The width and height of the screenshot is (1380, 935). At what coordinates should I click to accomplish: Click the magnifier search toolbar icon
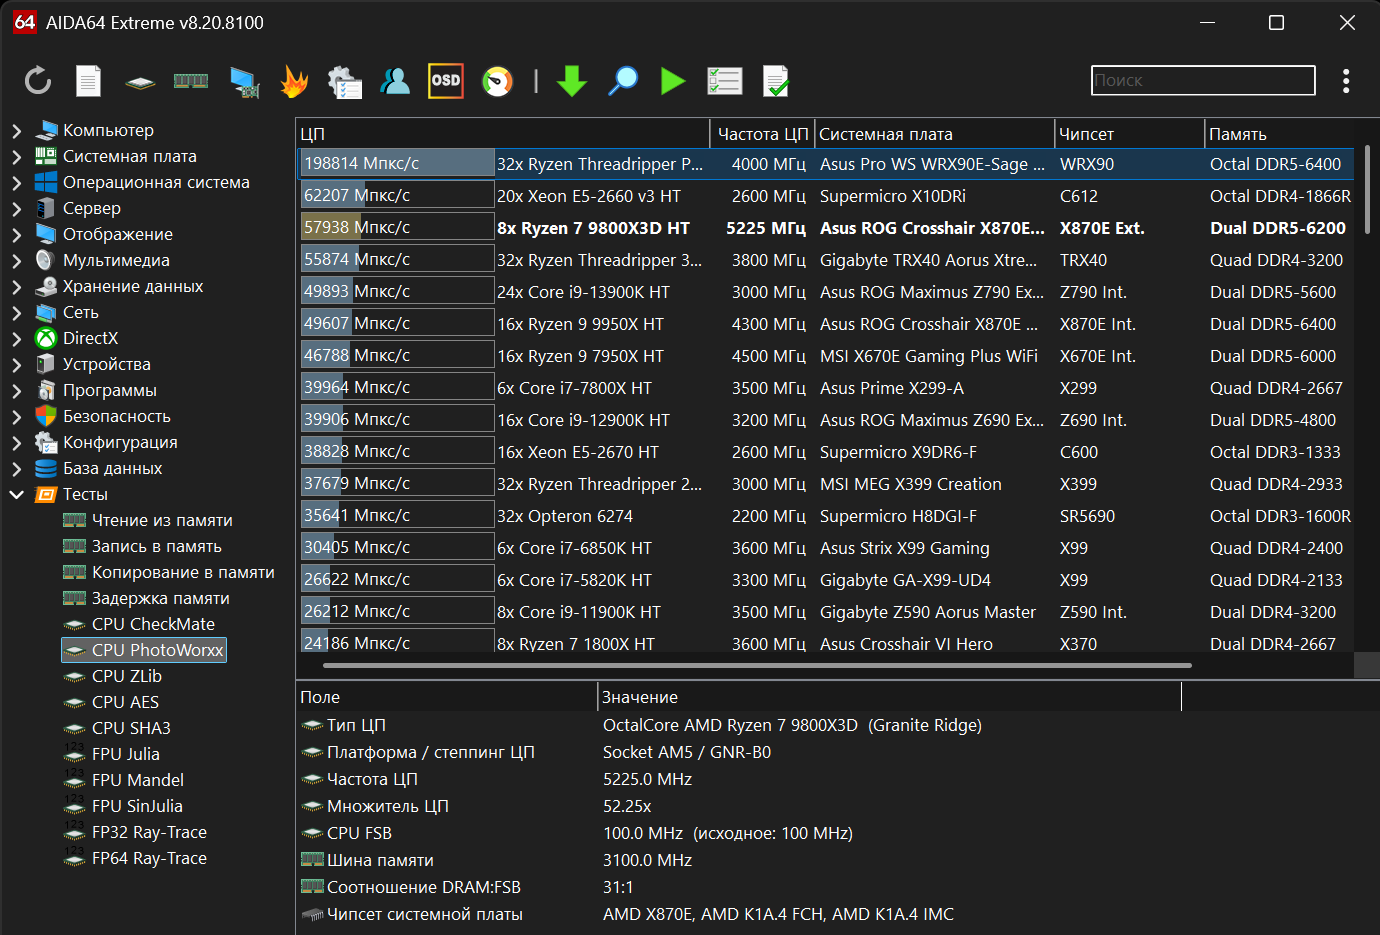point(623,81)
